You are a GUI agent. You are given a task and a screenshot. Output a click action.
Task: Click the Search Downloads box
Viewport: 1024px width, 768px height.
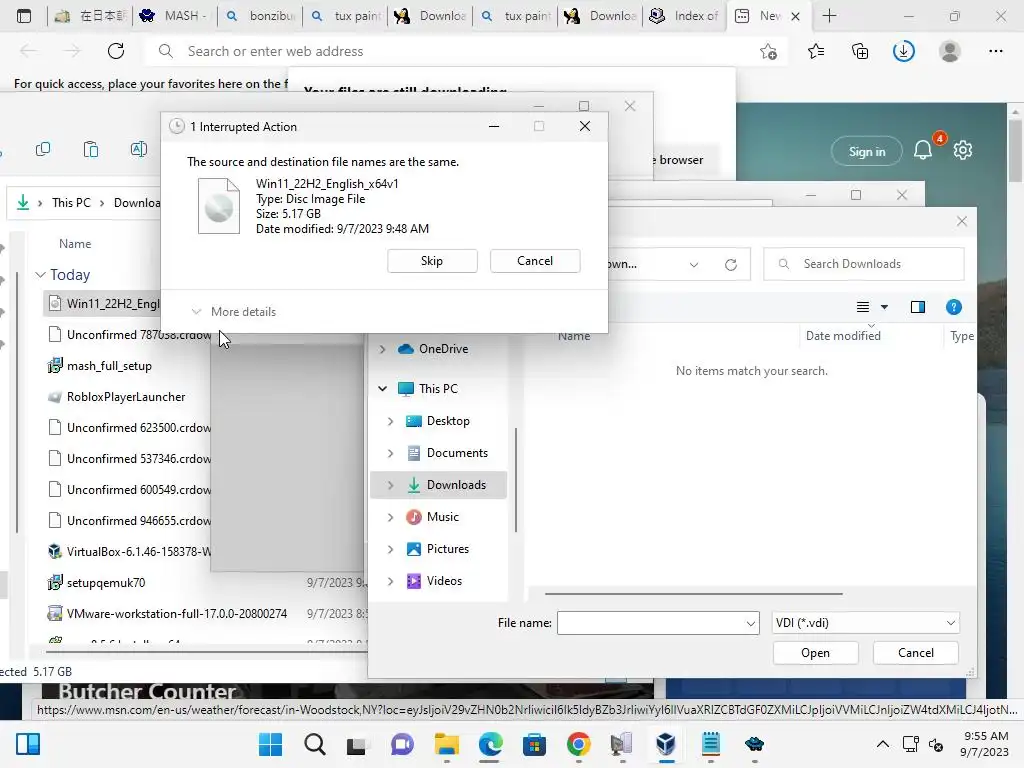coord(863,264)
